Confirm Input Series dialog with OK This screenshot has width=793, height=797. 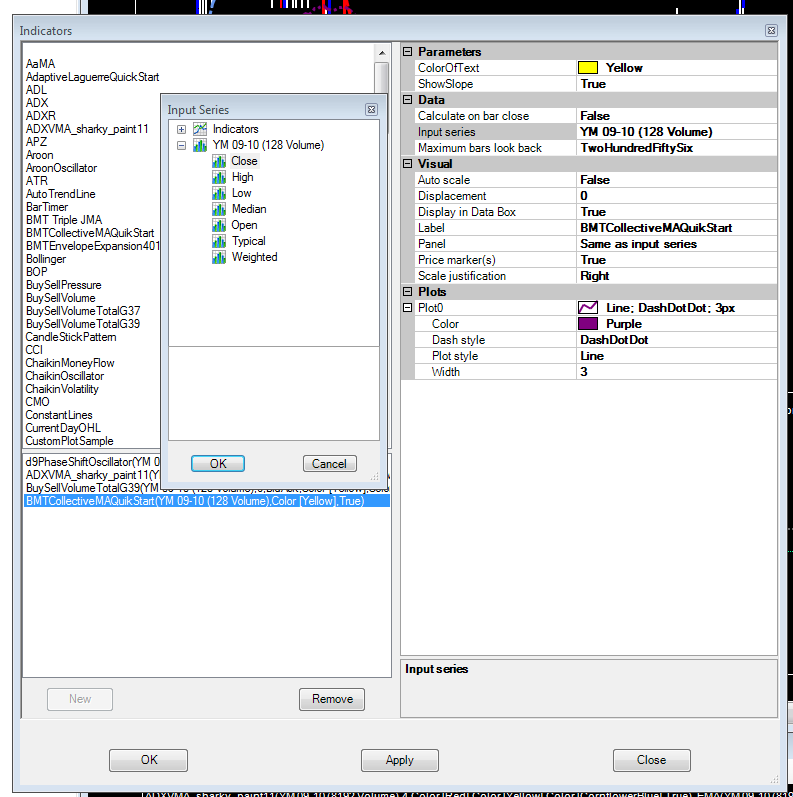pos(218,464)
